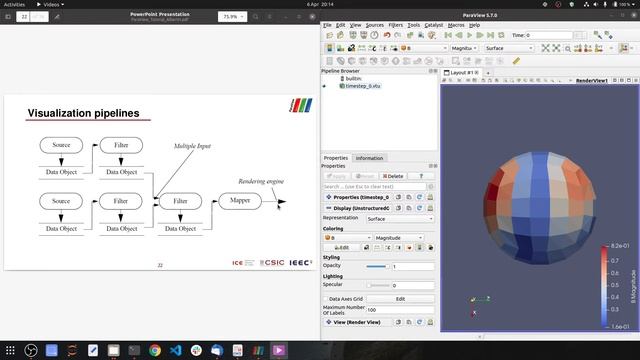Click the Edit color map button

pyautogui.click(x=342, y=248)
